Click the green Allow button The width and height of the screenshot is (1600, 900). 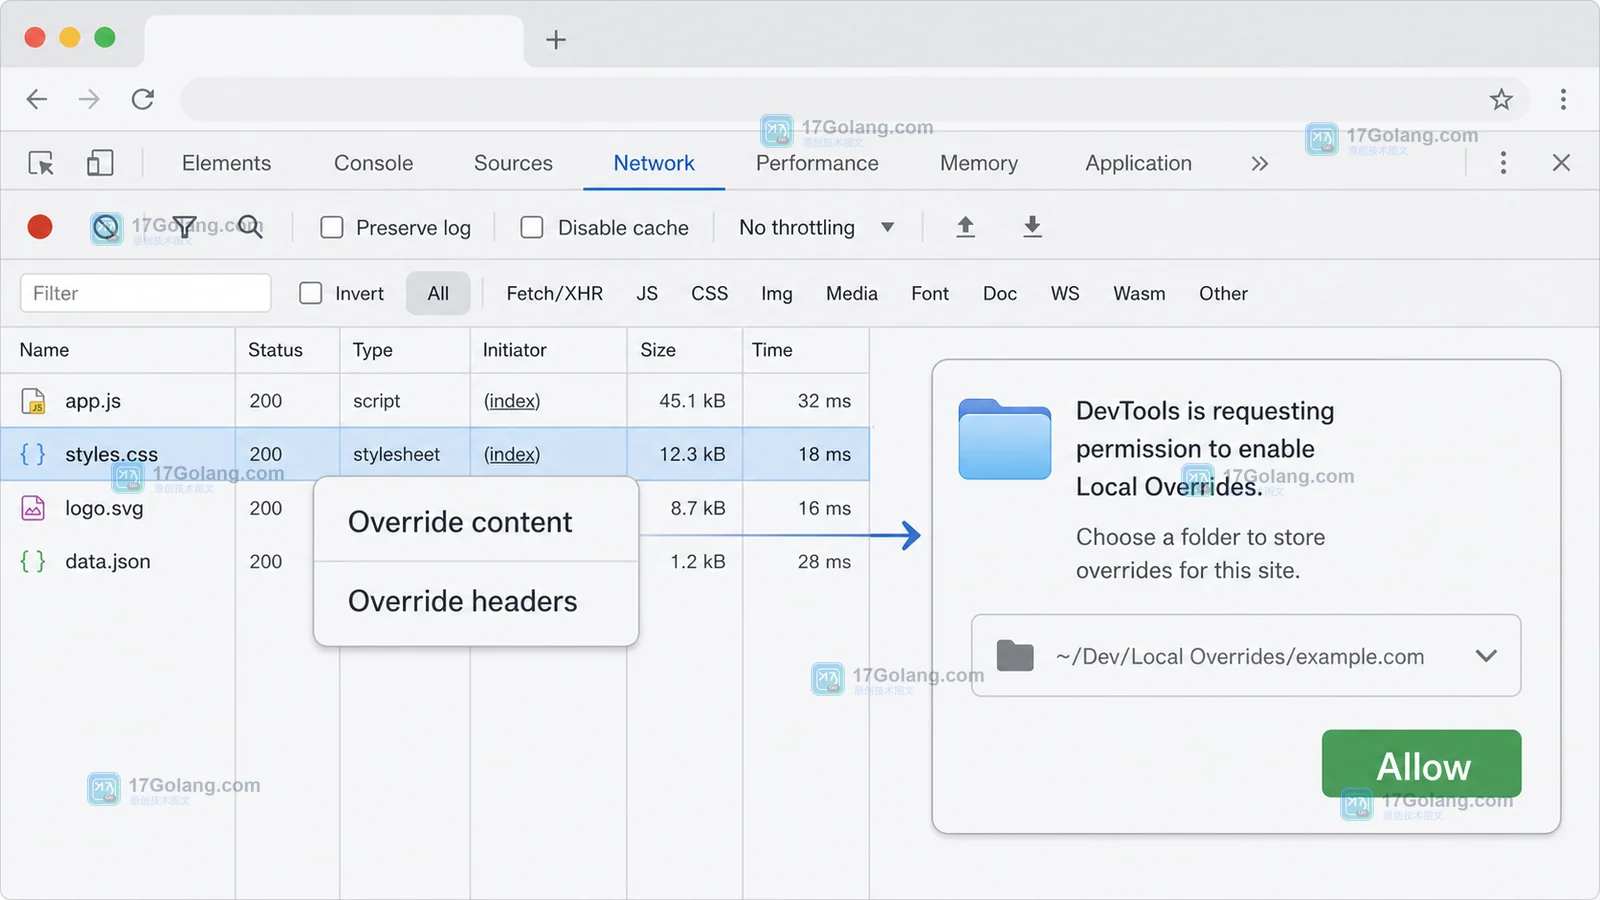1421,764
